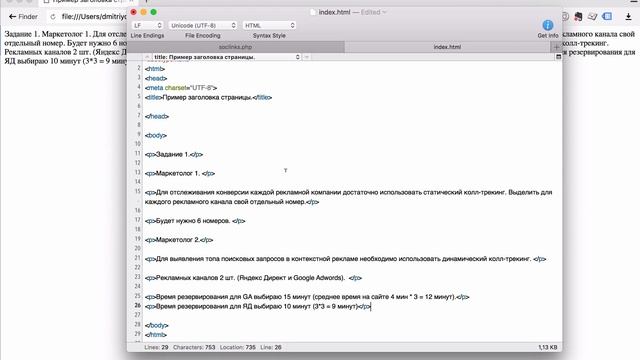Screen dimensions: 640x360
Task: Click the 1,13 KB file size in status bar
Action: pos(547,347)
